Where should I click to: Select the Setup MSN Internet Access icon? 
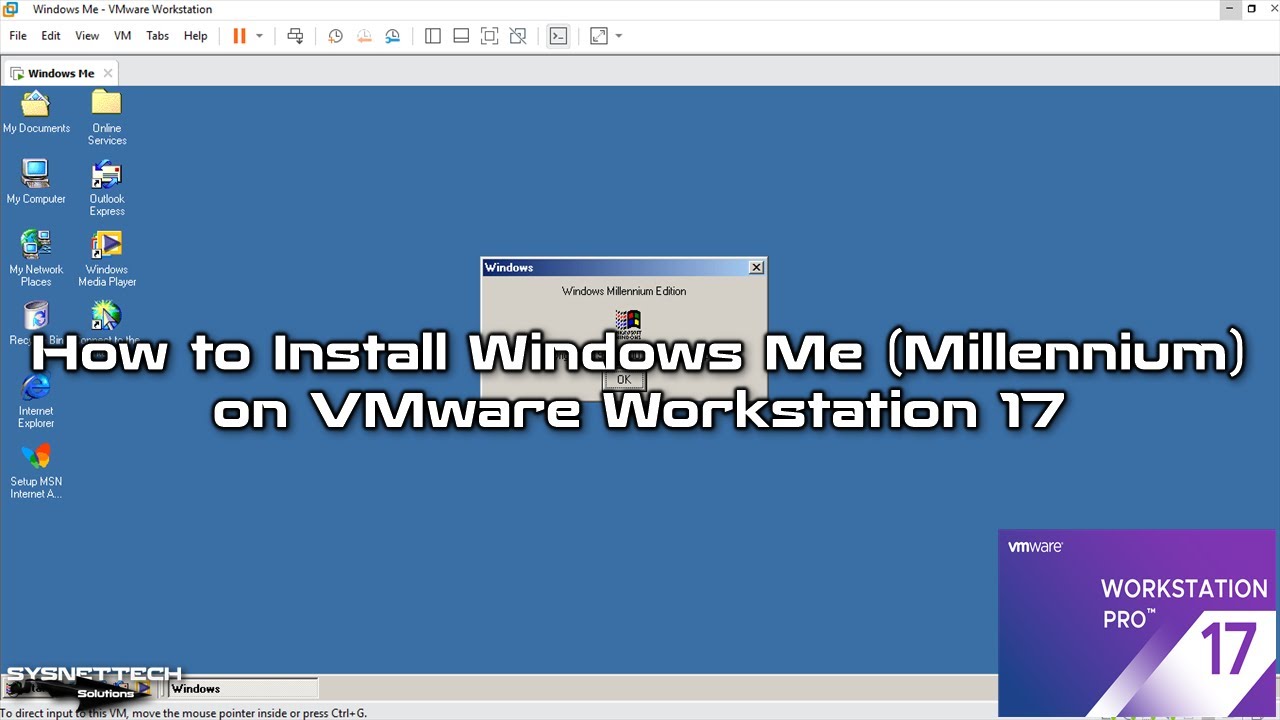36,471
